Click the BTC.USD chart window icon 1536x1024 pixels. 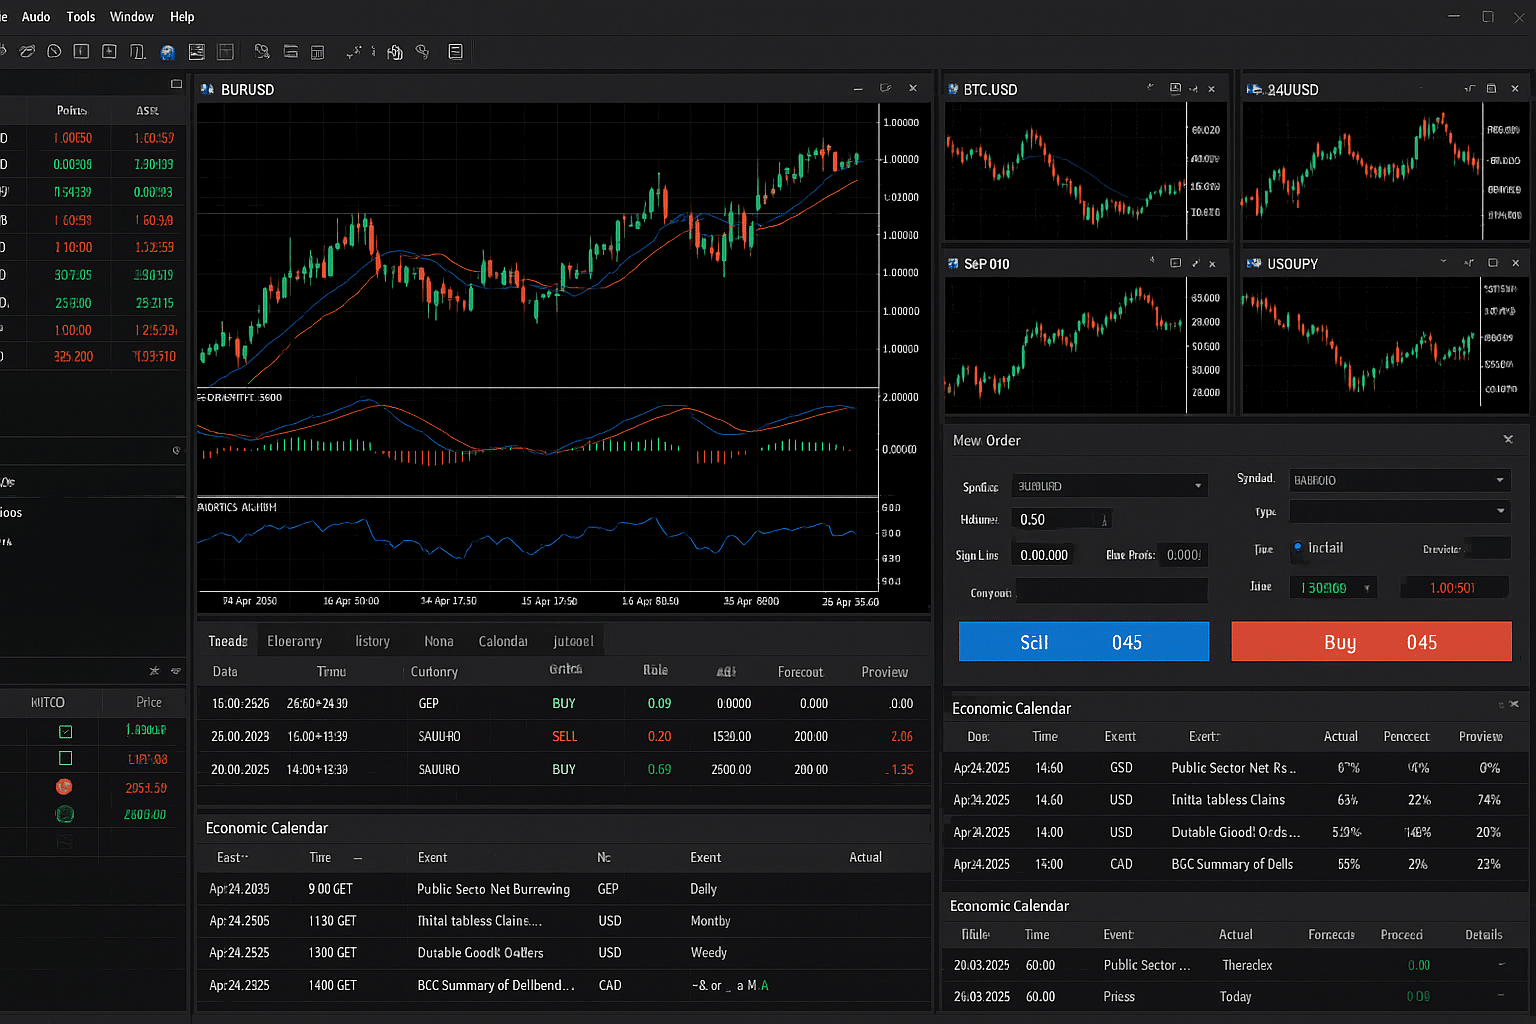pyautogui.click(x=953, y=89)
